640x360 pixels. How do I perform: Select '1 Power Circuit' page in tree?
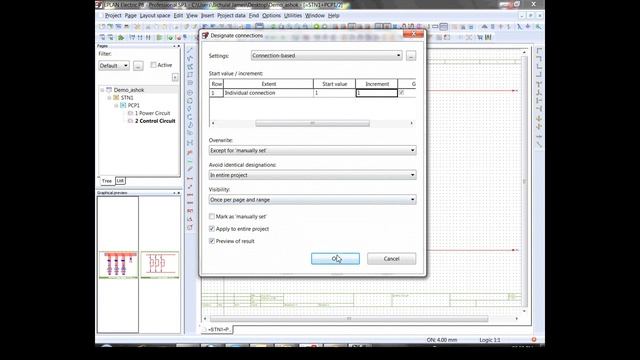click(x=152, y=113)
